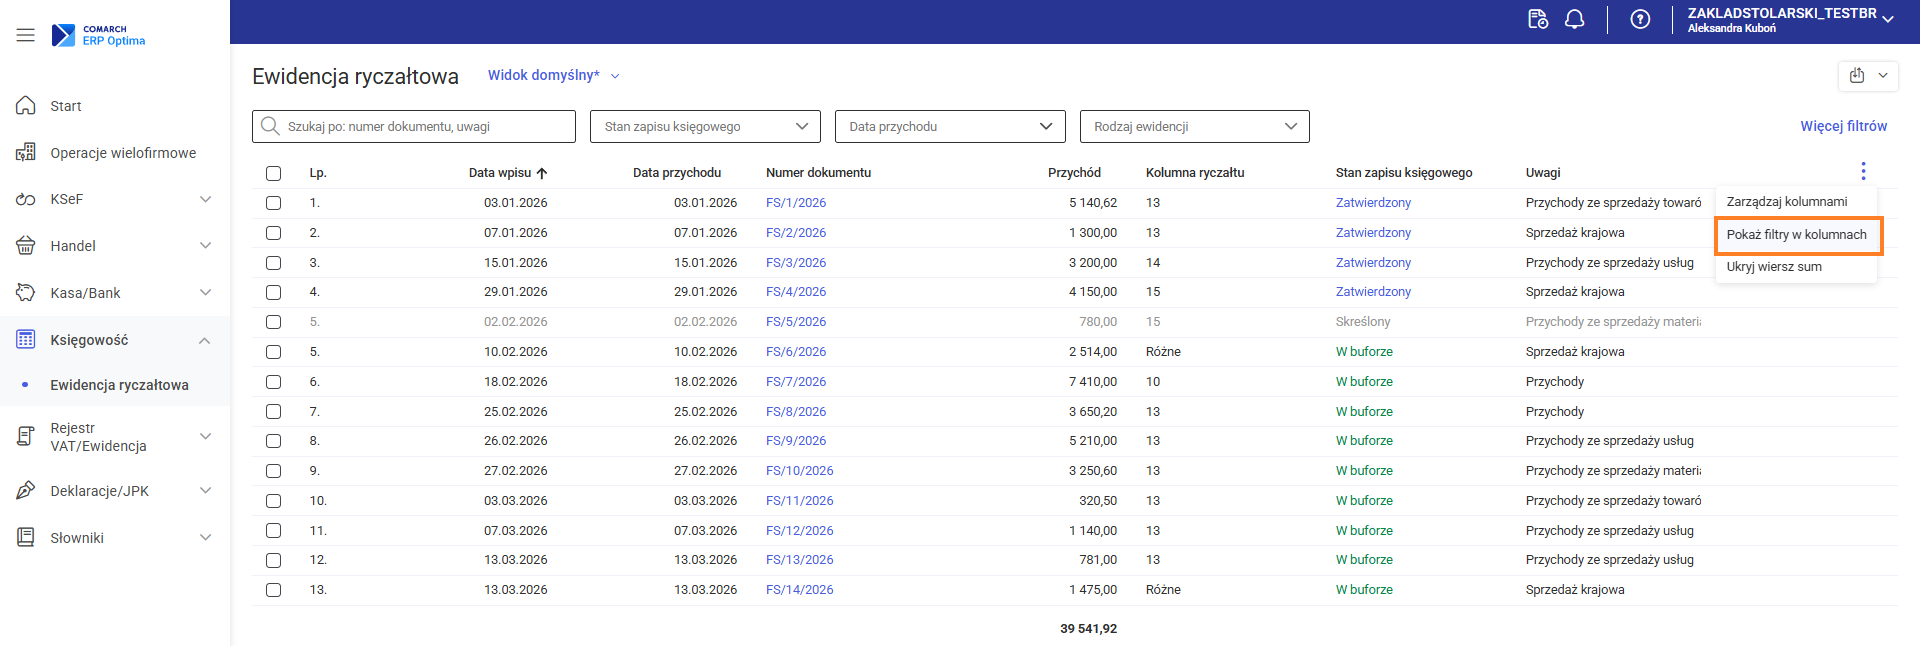The width and height of the screenshot is (1920, 646).
Task: Click the document clock icon in top bar
Action: [1538, 19]
